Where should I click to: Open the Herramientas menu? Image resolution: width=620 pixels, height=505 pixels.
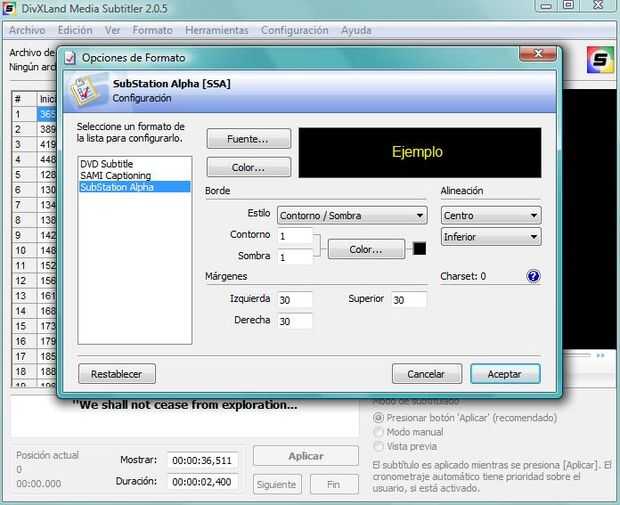coord(217,30)
